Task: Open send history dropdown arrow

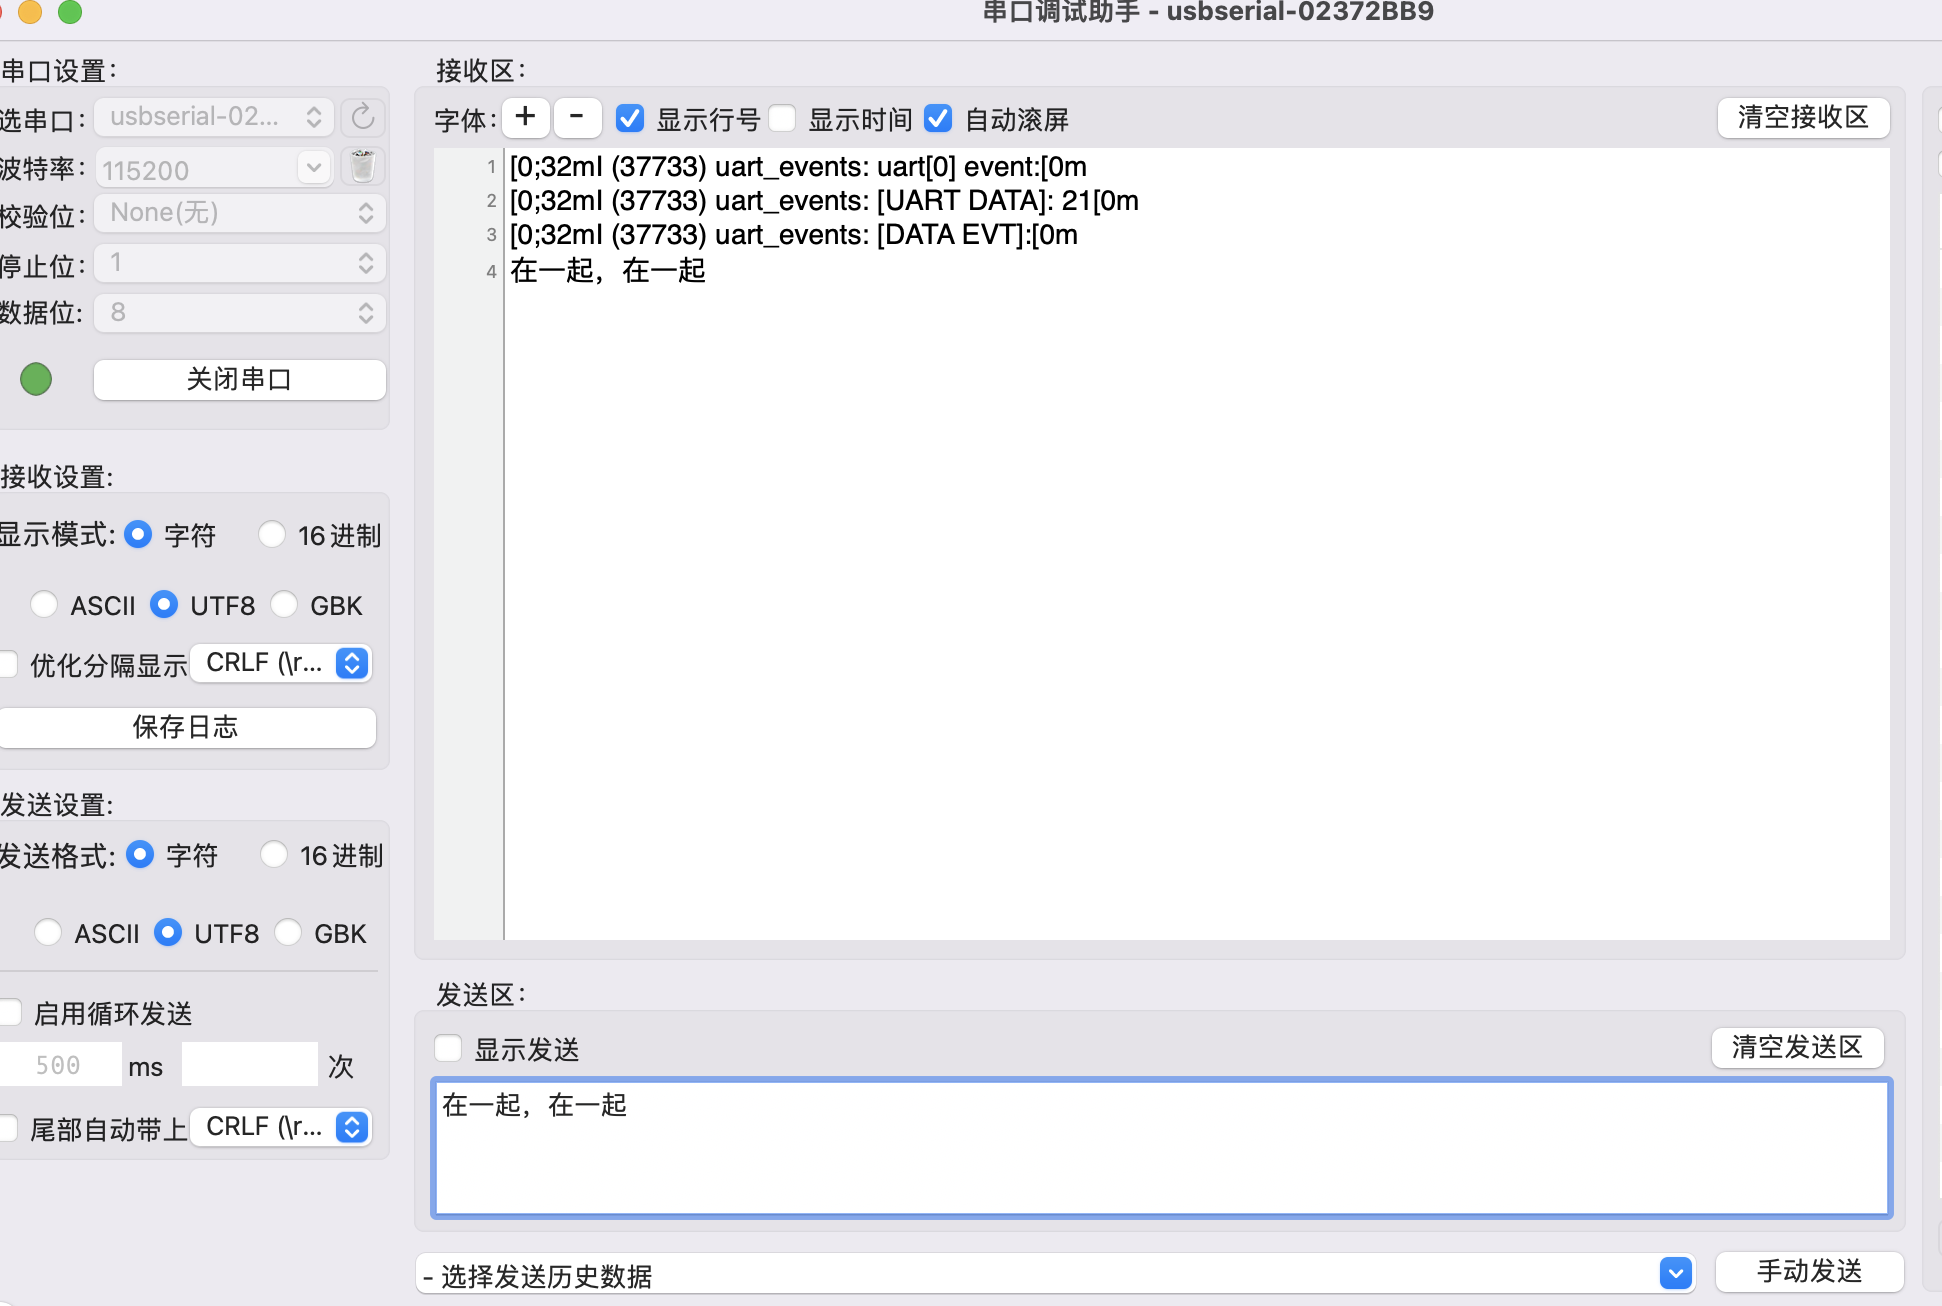Action: click(1675, 1273)
